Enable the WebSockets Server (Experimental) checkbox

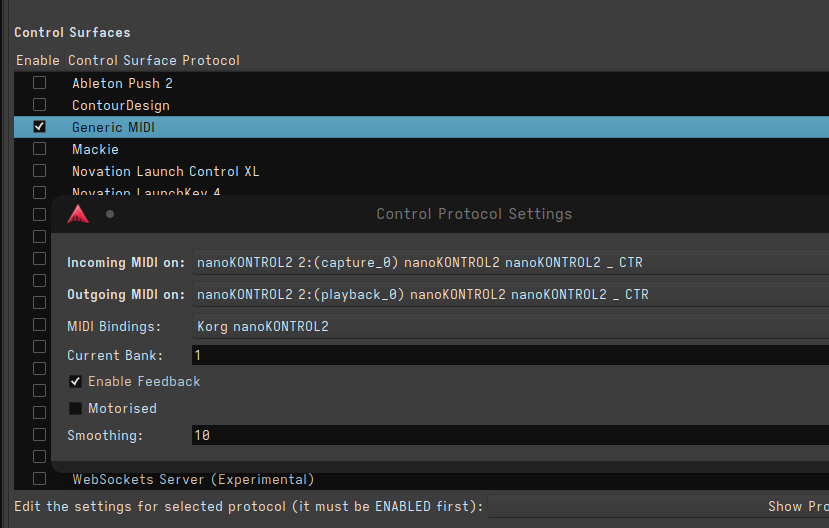[x=40, y=479]
